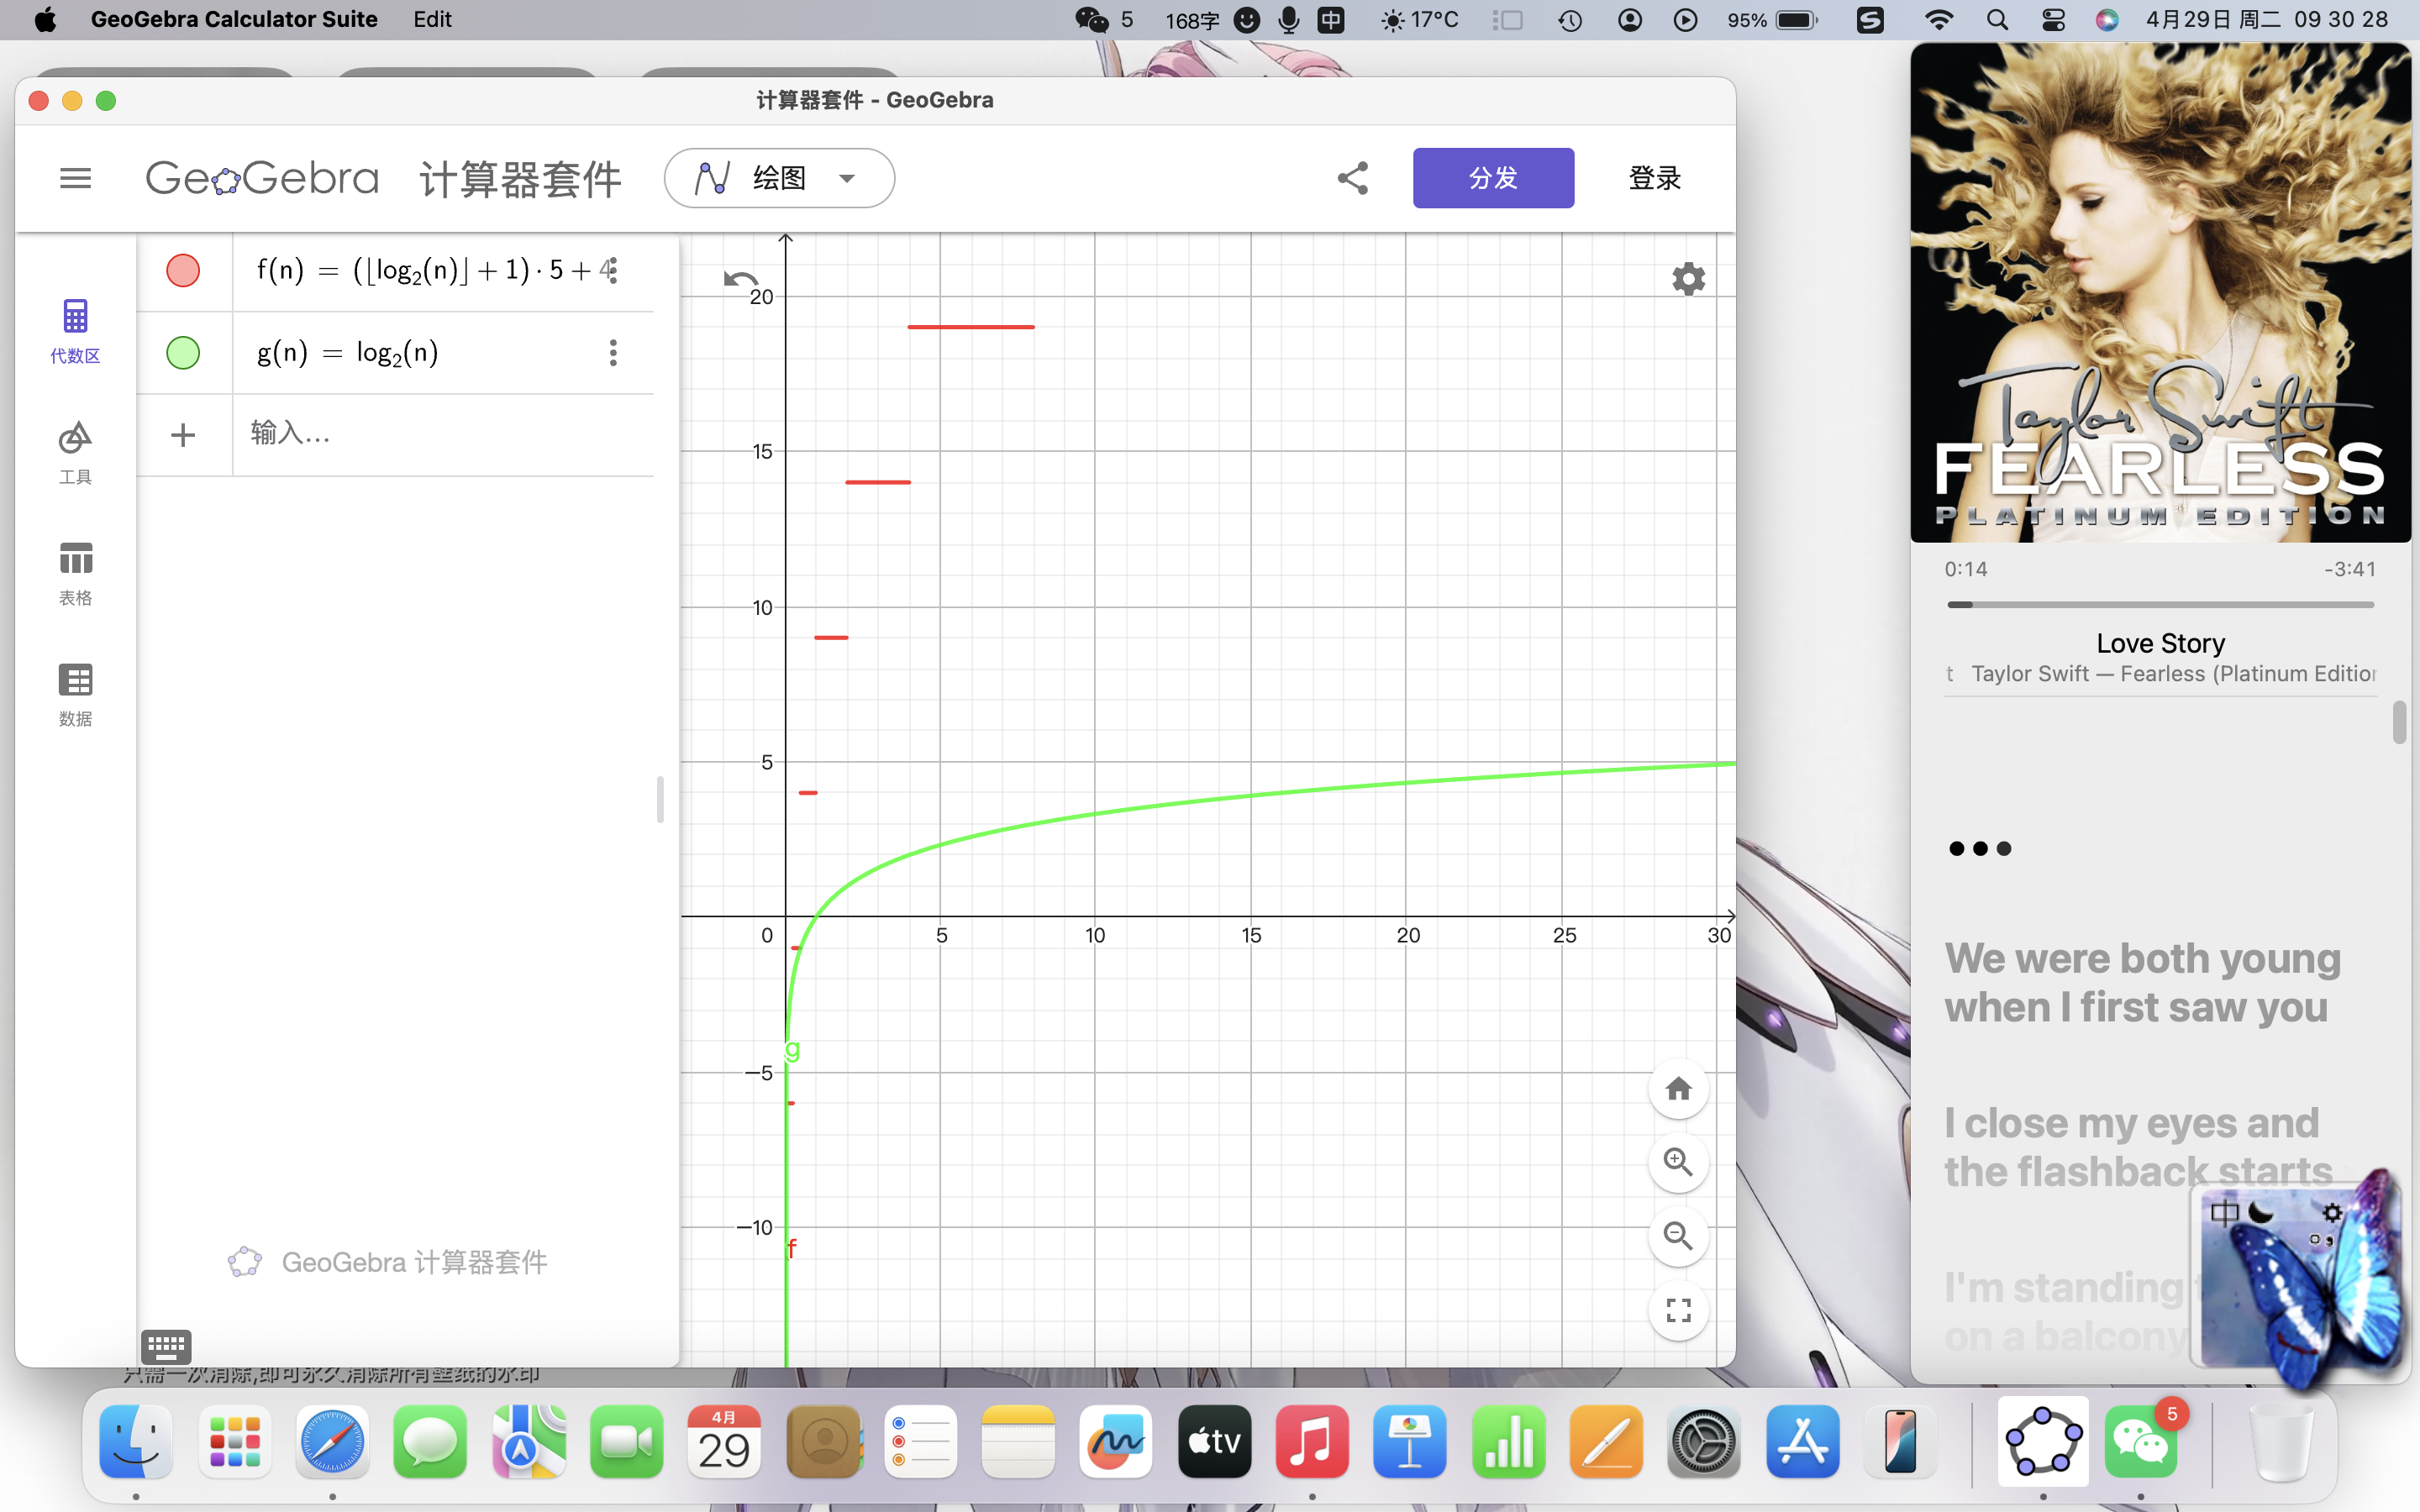The width and height of the screenshot is (2420, 1512).
Task: Open Finder from the Dock
Action: pyautogui.click(x=136, y=1441)
